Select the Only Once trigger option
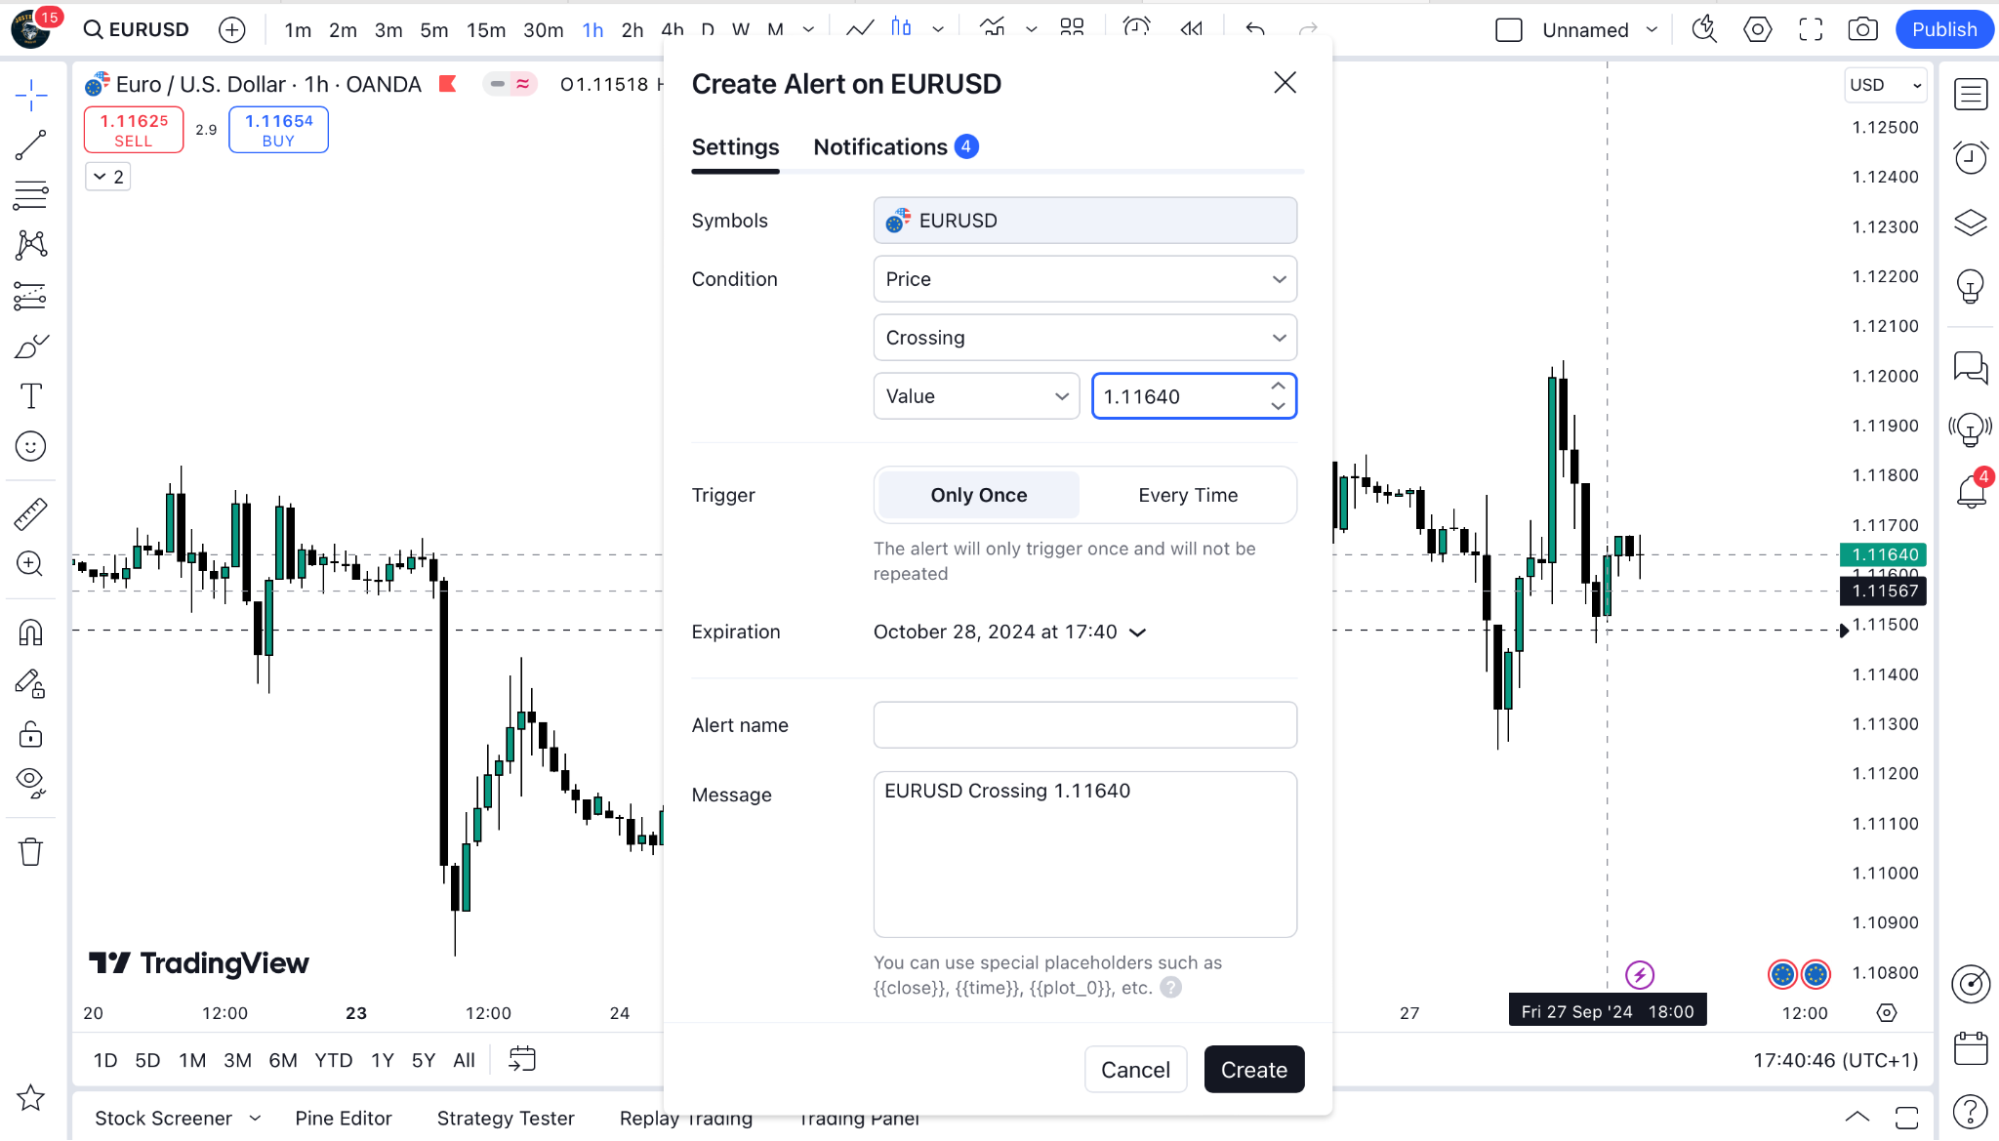 click(978, 495)
